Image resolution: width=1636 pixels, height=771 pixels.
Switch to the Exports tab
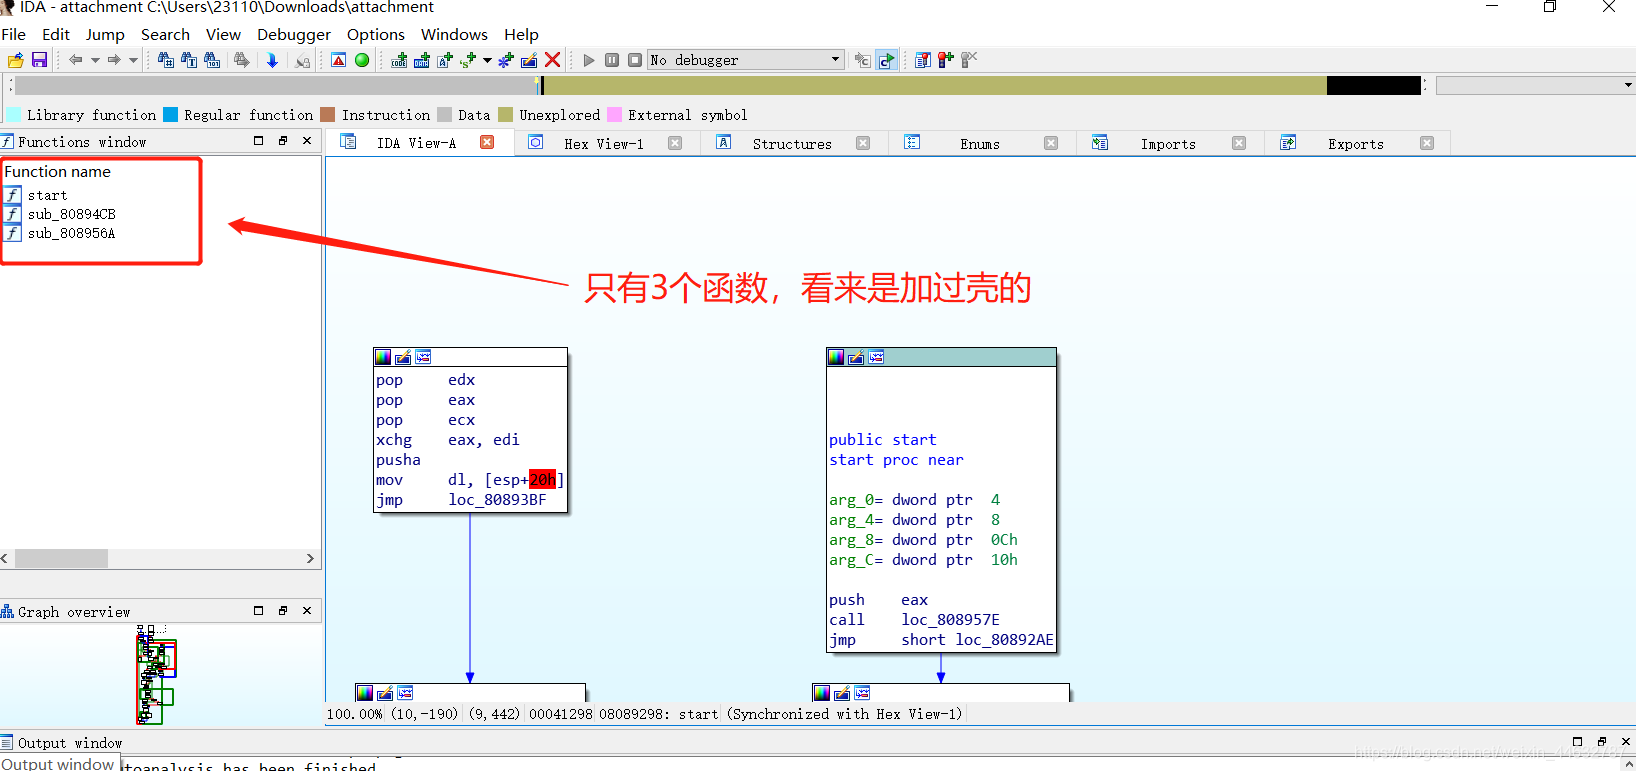point(1355,143)
